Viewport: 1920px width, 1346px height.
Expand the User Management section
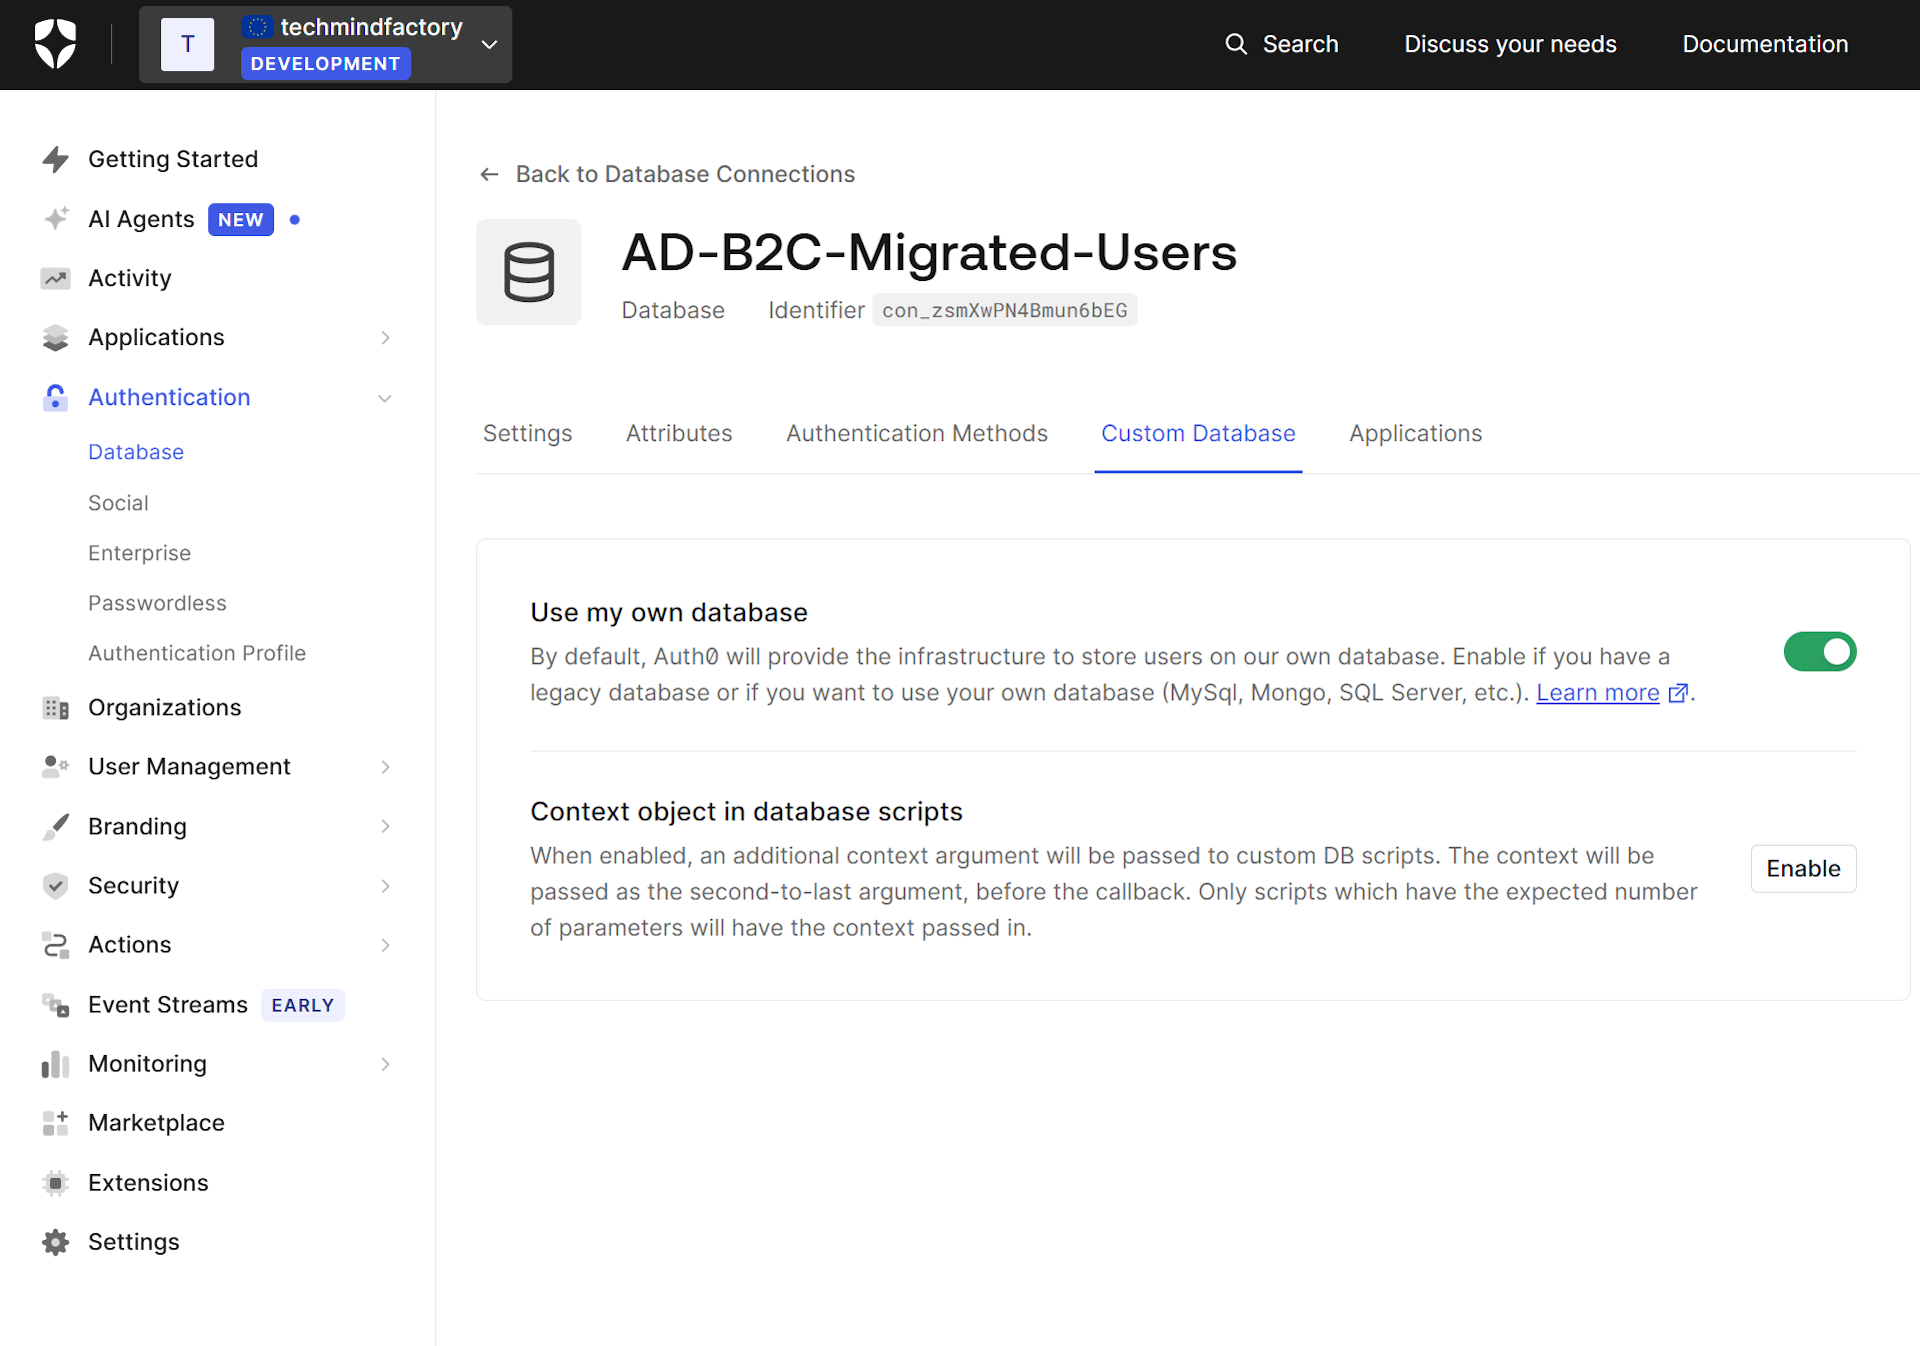pos(385,767)
